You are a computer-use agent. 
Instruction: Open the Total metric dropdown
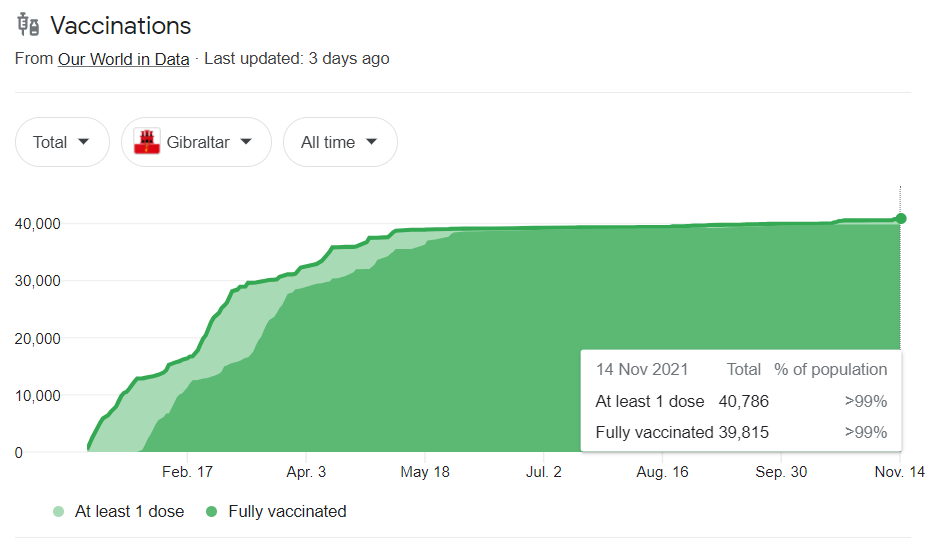click(62, 142)
